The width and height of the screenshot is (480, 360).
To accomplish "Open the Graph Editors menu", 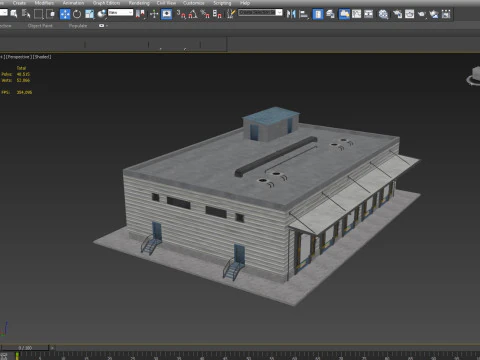I will [106, 3].
